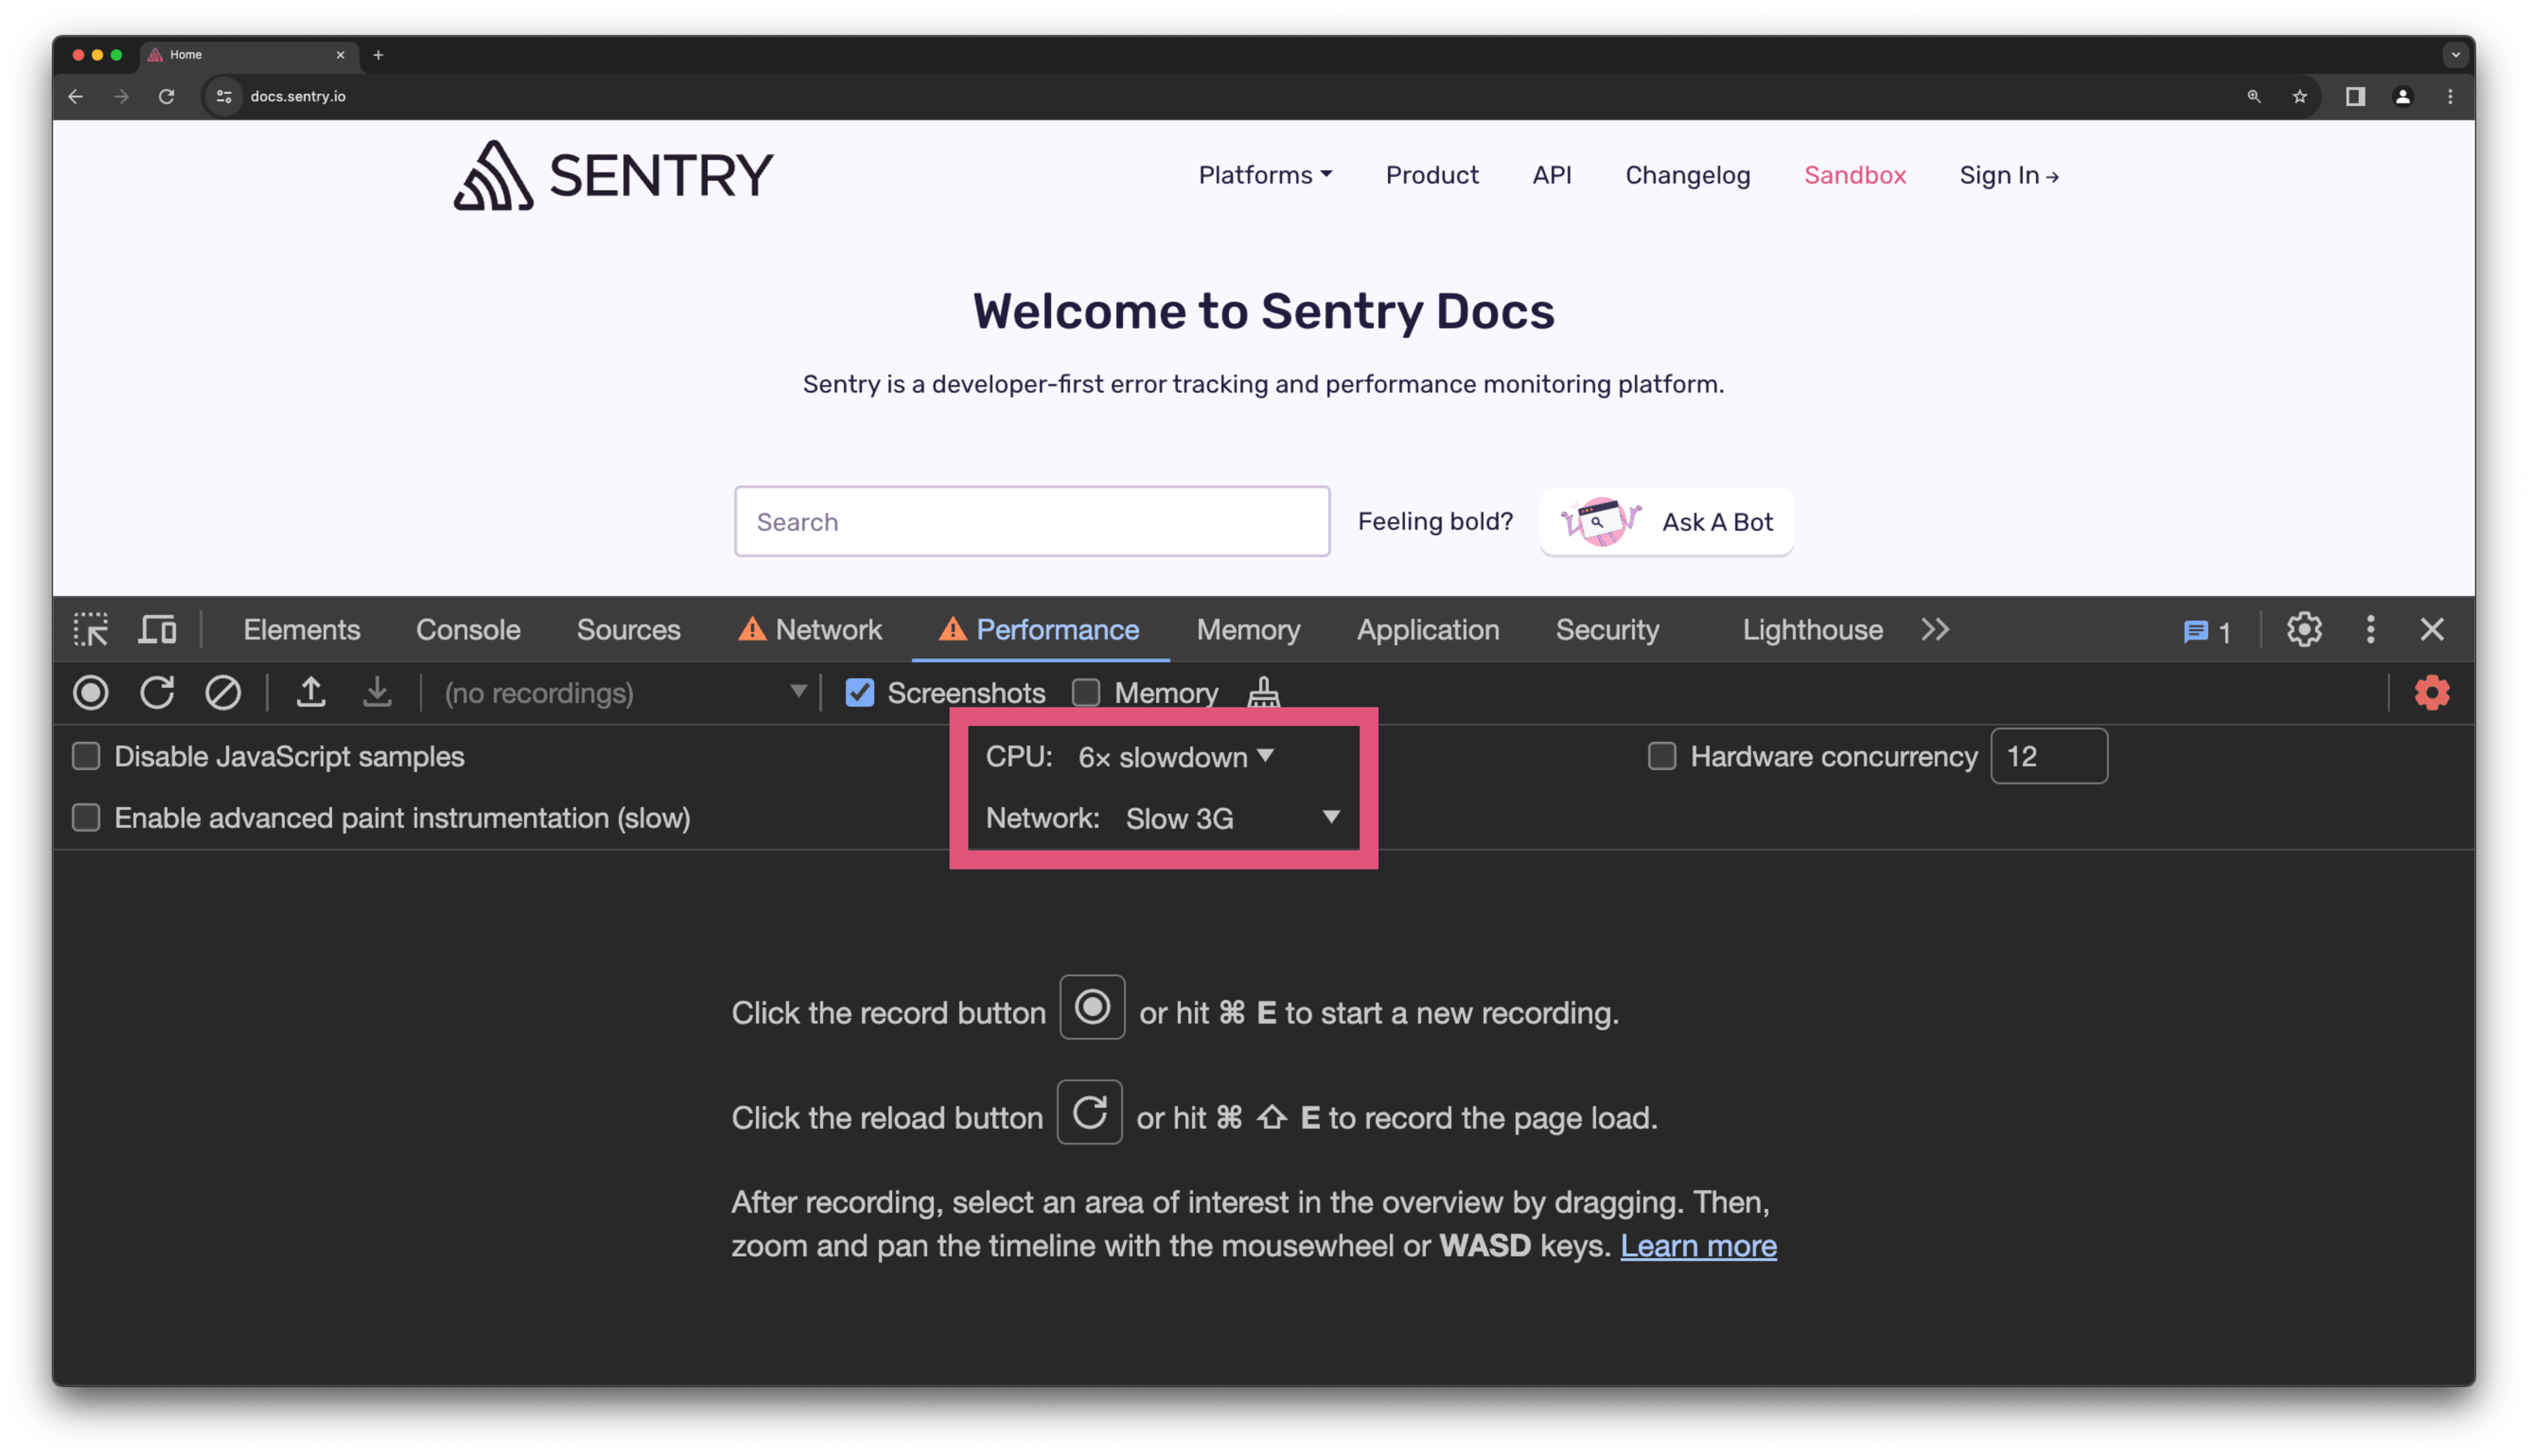Reload the page with browser refresh icon
The image size is (2528, 1456).
[167, 96]
